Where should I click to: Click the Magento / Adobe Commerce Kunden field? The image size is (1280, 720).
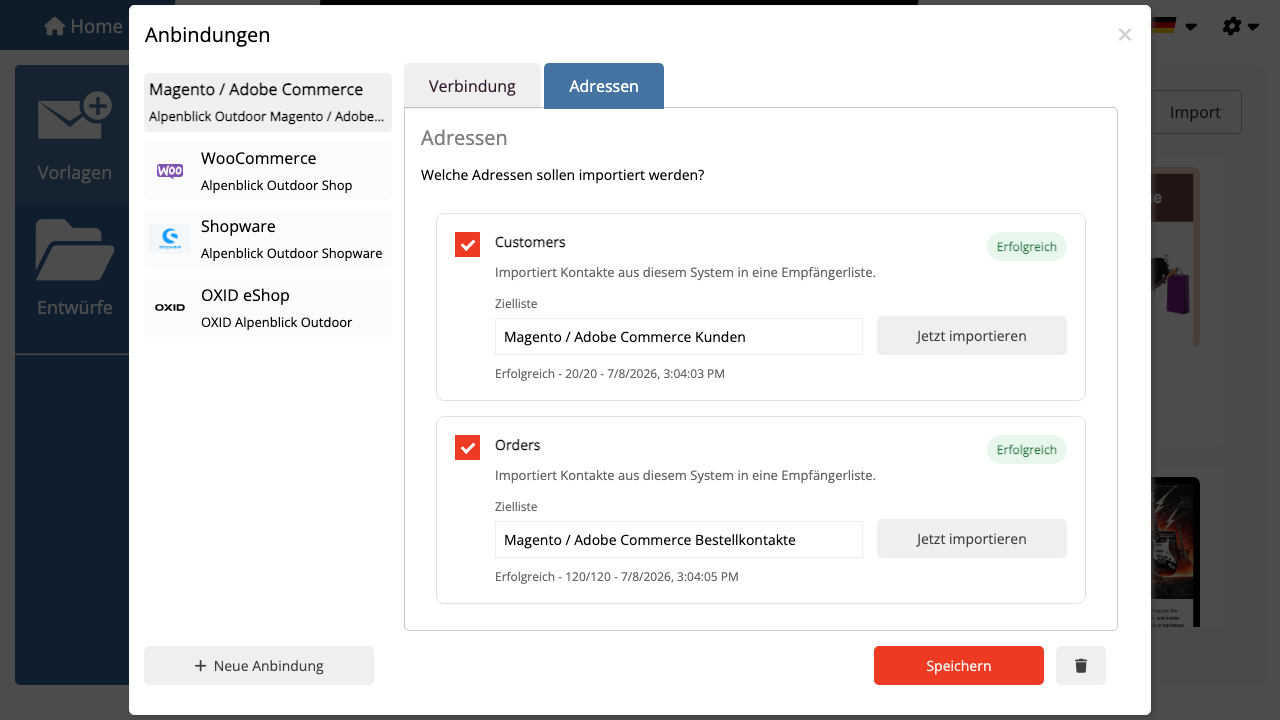click(x=679, y=337)
